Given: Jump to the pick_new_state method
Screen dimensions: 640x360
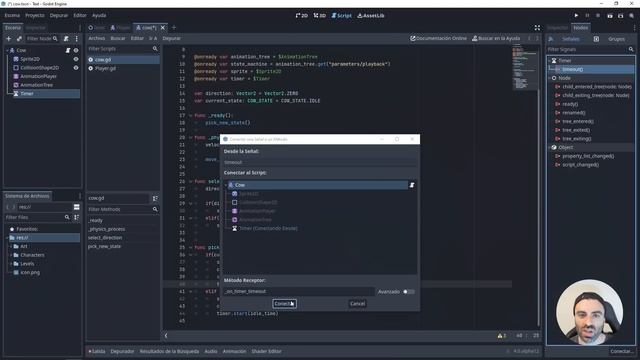Looking at the screenshot, I should pyautogui.click(x=104, y=247).
